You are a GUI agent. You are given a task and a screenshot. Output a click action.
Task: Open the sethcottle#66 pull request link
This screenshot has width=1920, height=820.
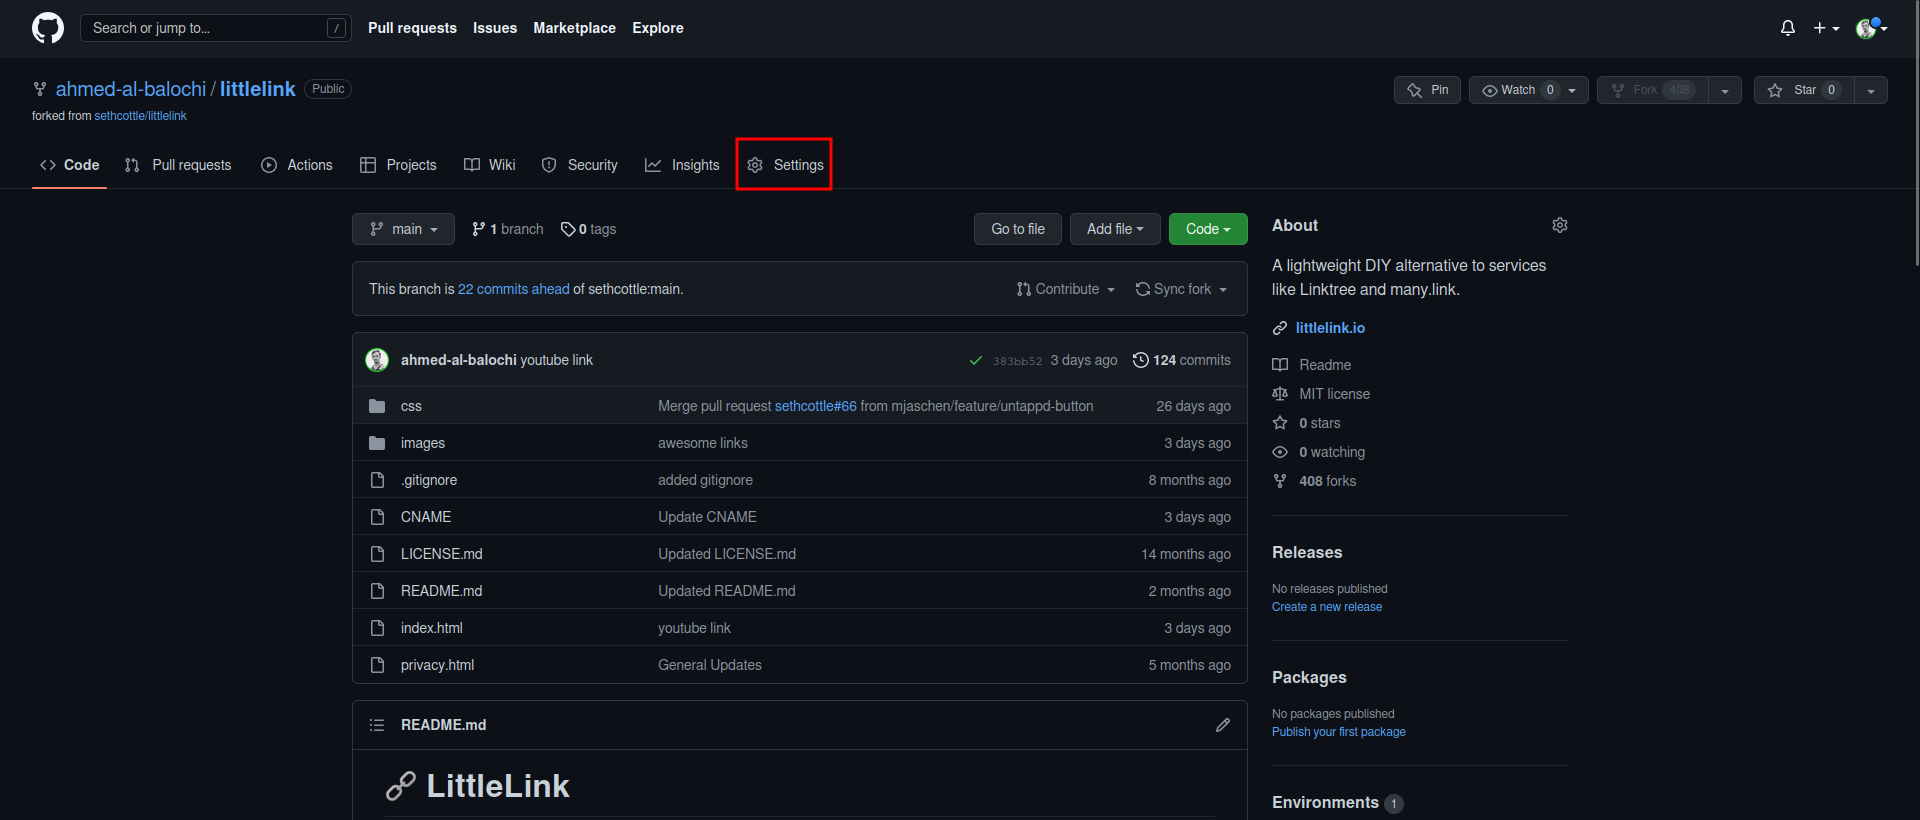[816, 406]
